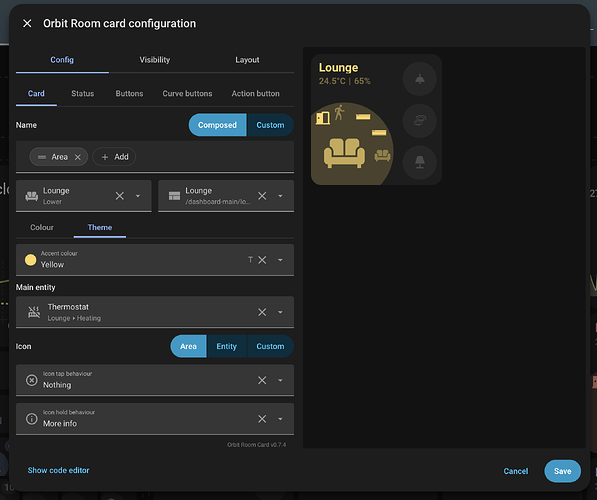Click the Area chip drag handle
The height and width of the screenshot is (500, 597).
point(42,157)
